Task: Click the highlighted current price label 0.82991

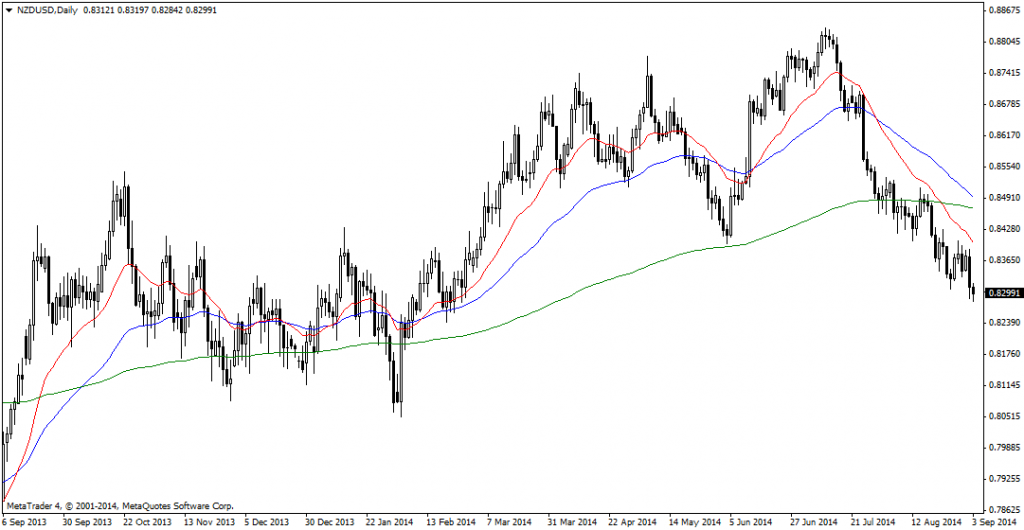Action: tap(1003, 293)
